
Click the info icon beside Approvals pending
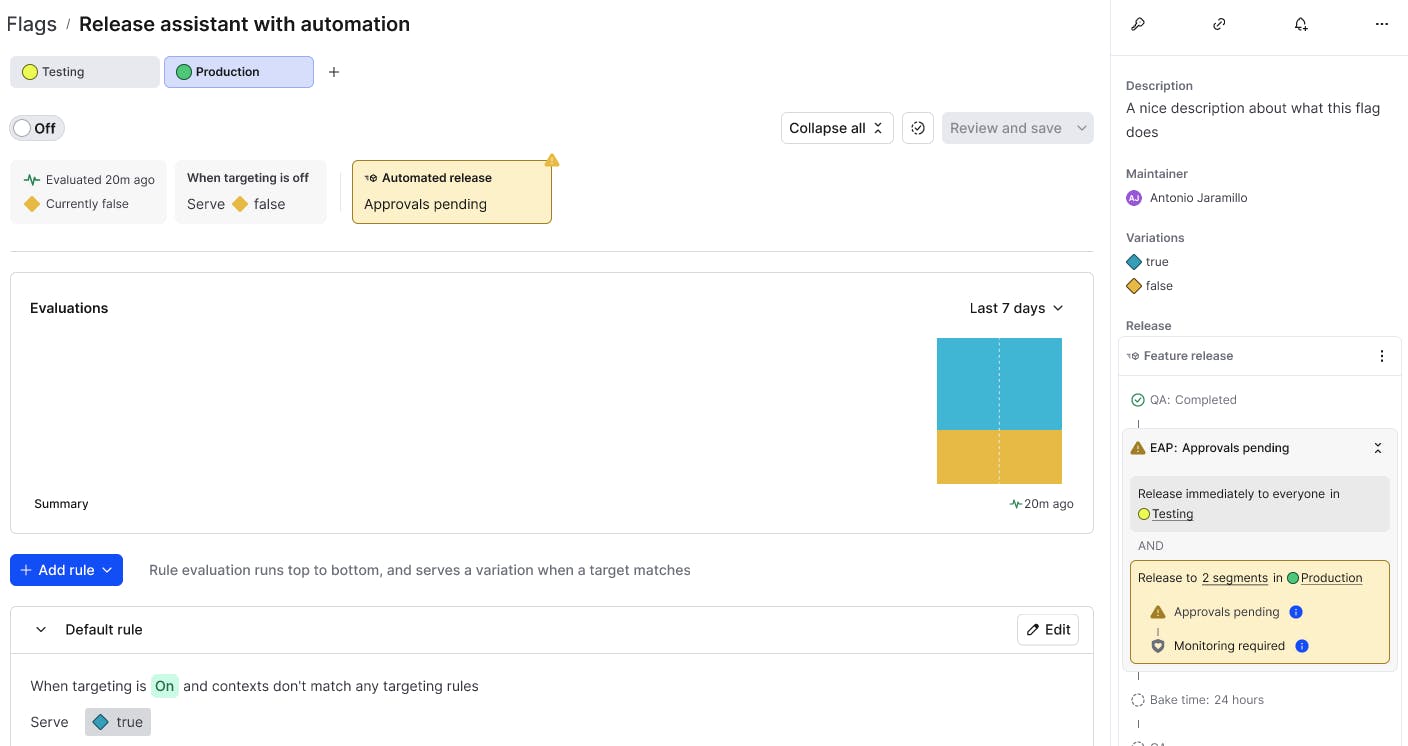tap(1296, 612)
